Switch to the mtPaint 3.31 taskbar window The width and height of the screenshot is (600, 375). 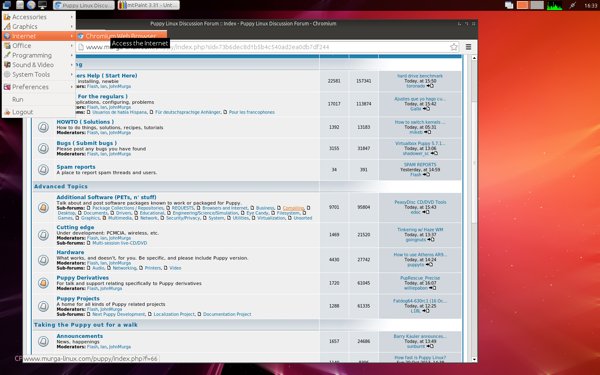coord(148,5)
